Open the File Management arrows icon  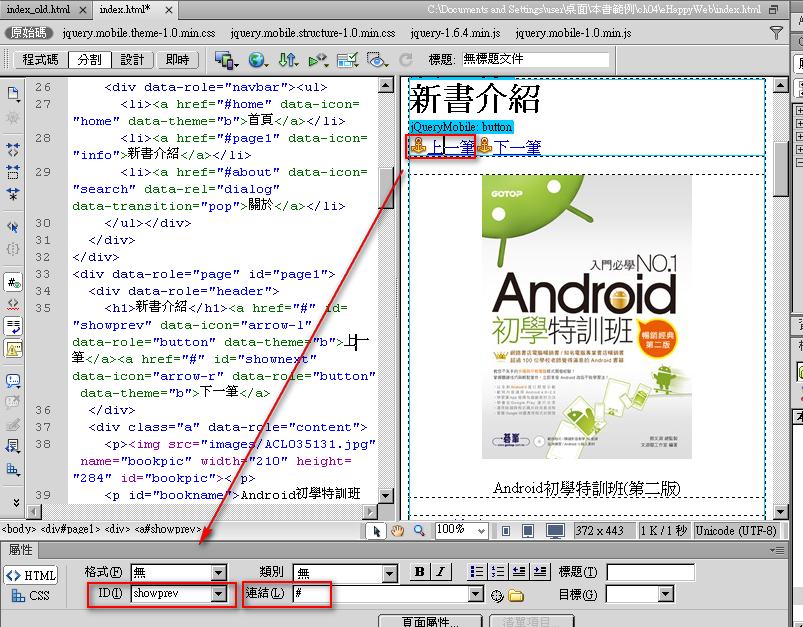(288, 60)
